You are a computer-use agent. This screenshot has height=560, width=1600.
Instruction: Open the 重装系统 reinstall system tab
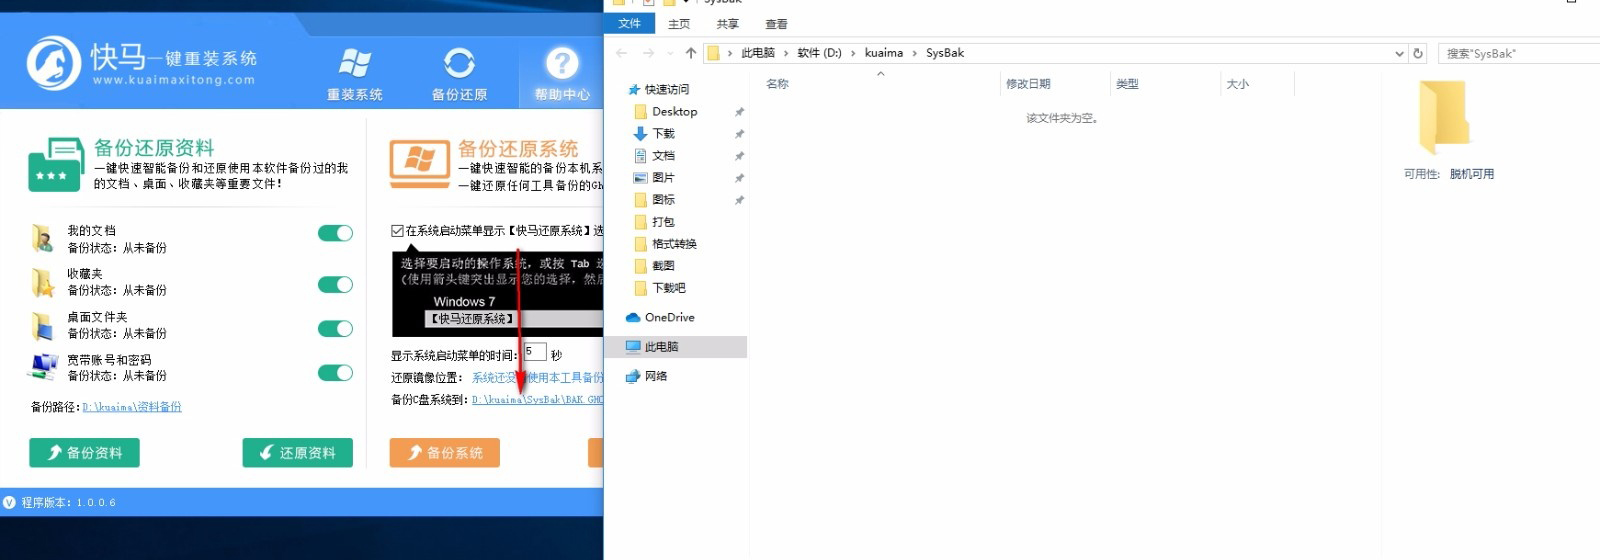point(355,74)
